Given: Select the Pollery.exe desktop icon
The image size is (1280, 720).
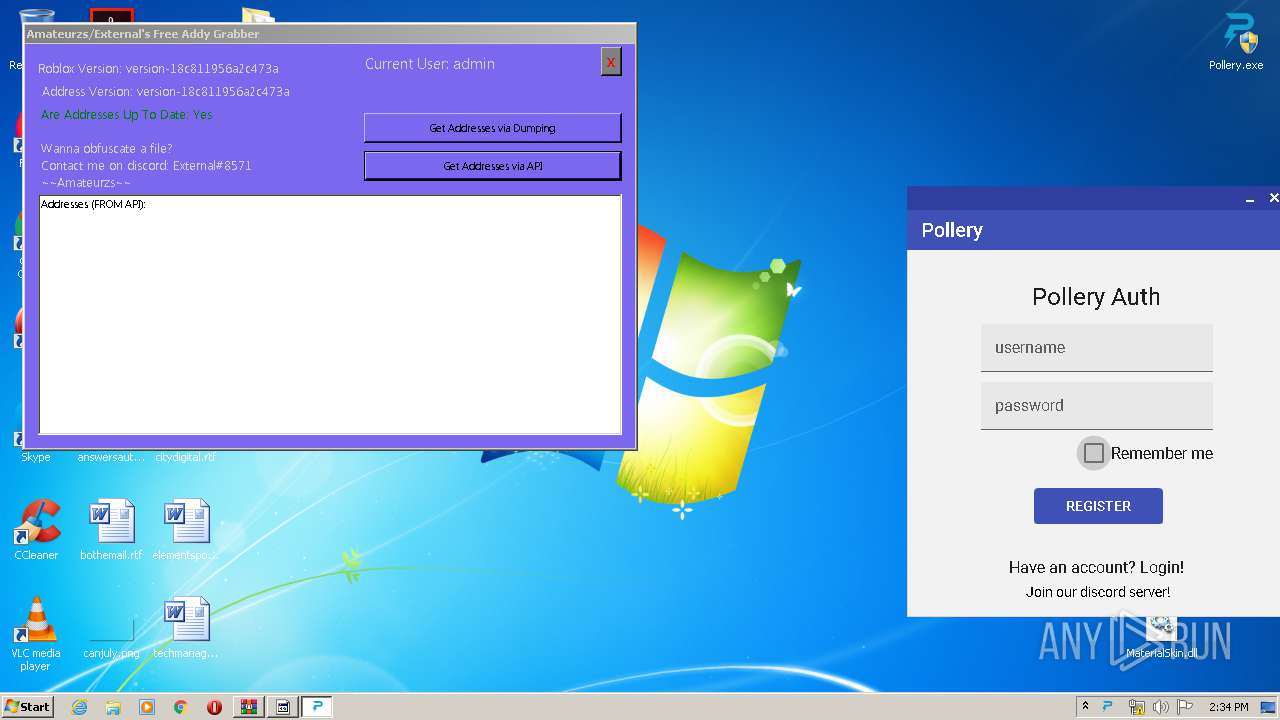Looking at the screenshot, I should pyautogui.click(x=1236, y=42).
